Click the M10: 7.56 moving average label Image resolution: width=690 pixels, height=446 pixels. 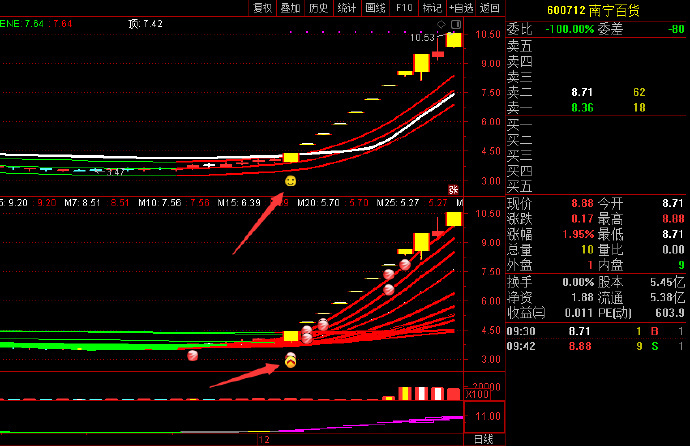[x=160, y=203]
